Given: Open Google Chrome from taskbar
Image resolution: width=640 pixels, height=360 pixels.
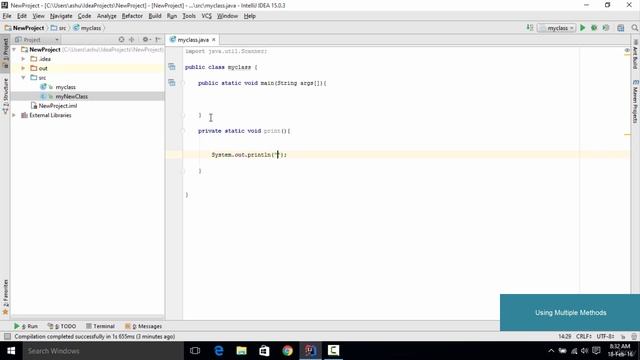Looking at the screenshot, I should [287, 351].
